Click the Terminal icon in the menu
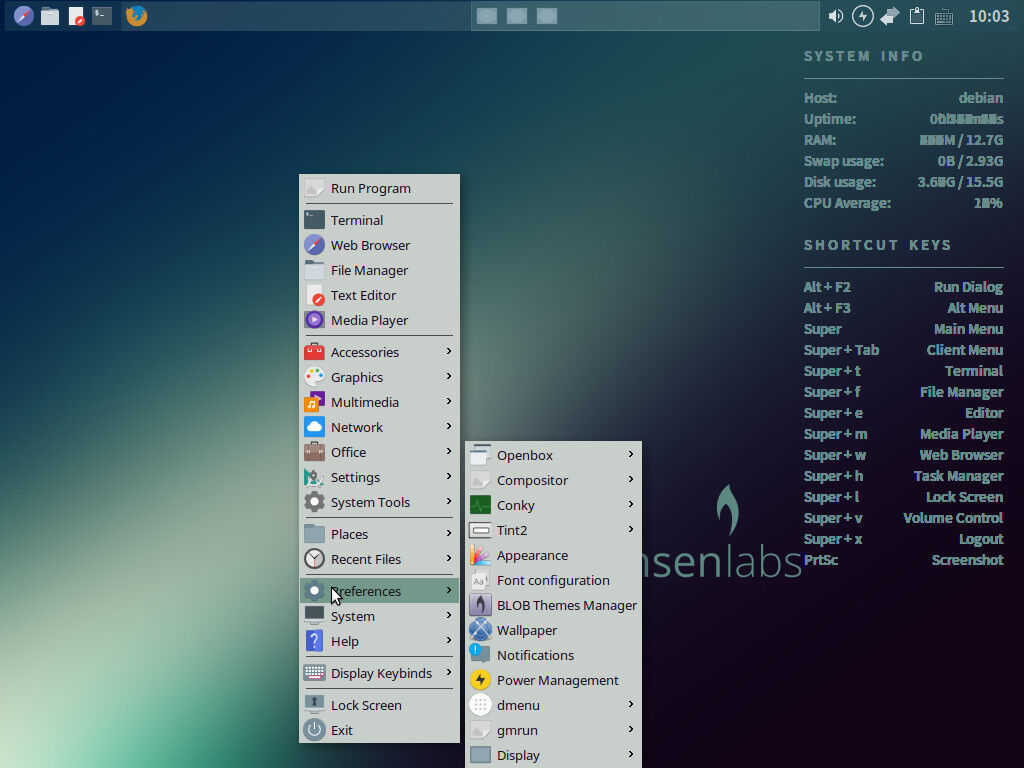 click(x=314, y=220)
